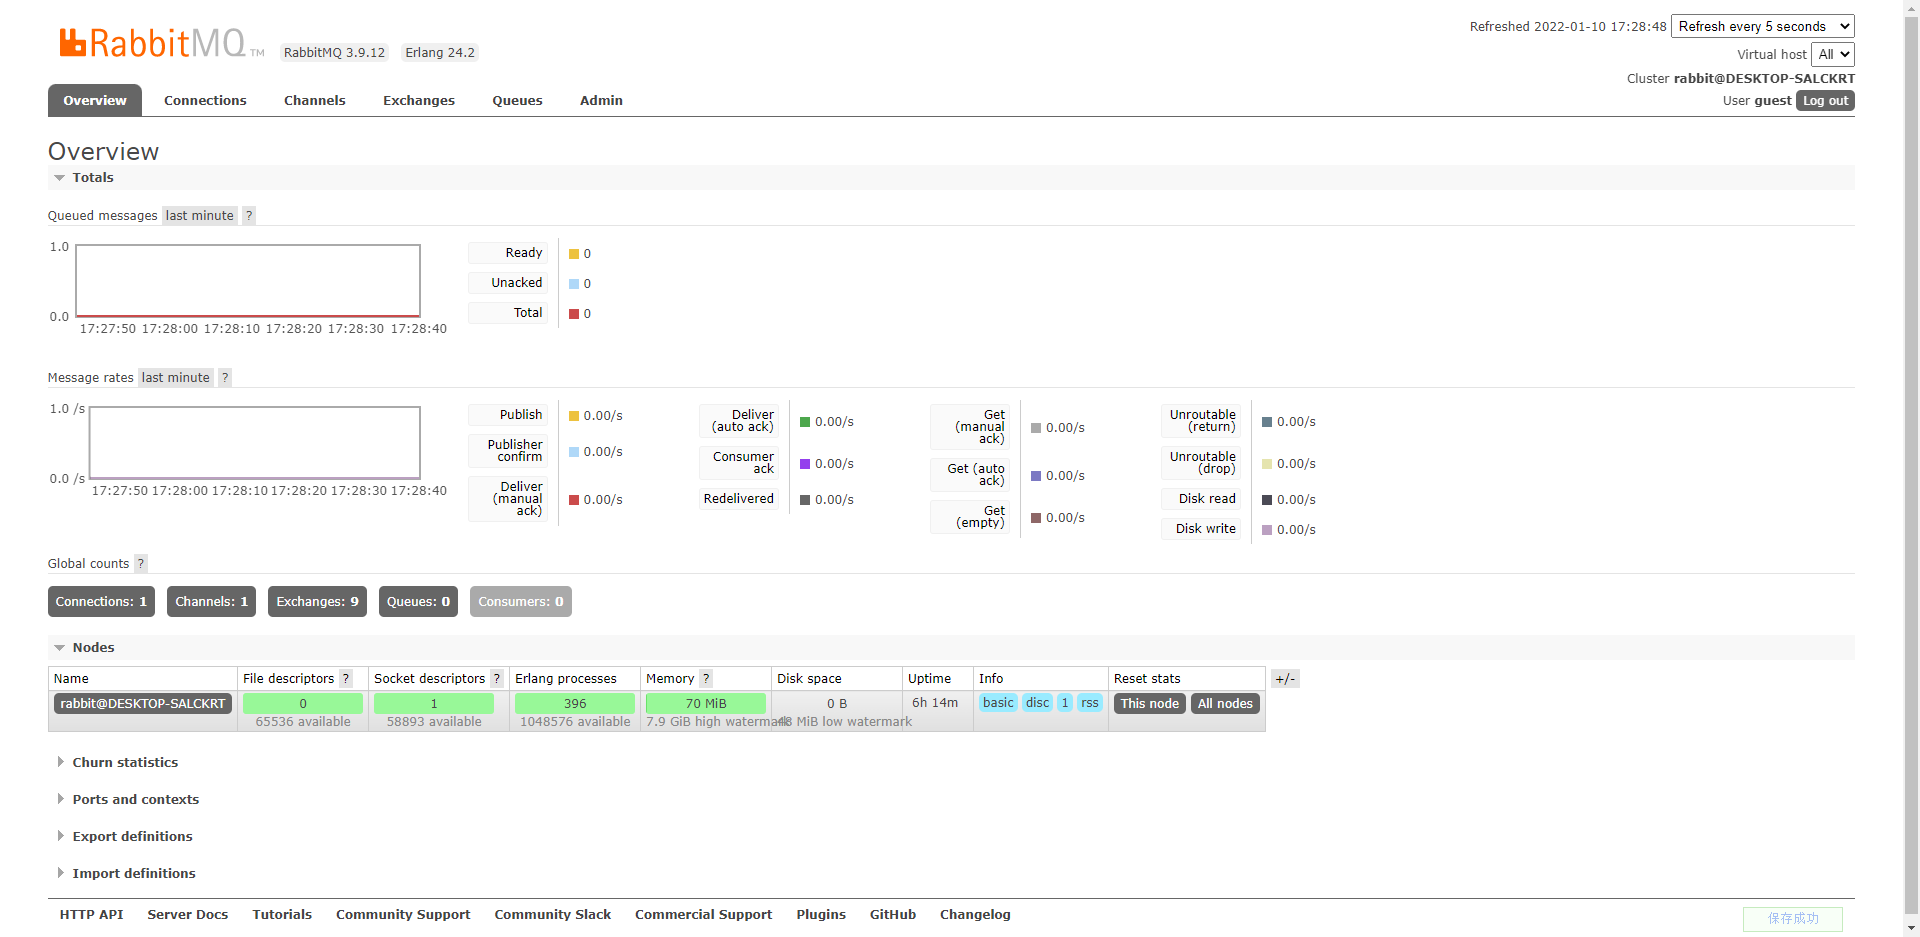This screenshot has width=1920, height=937.
Task: Click the '1' info tag
Action: point(1065,703)
